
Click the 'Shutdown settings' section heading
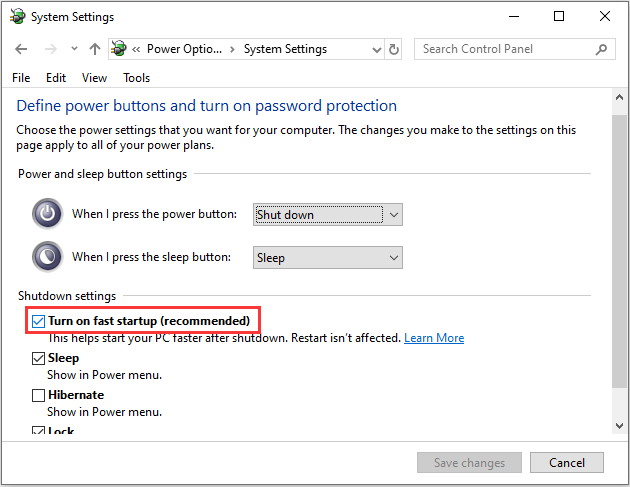67,296
